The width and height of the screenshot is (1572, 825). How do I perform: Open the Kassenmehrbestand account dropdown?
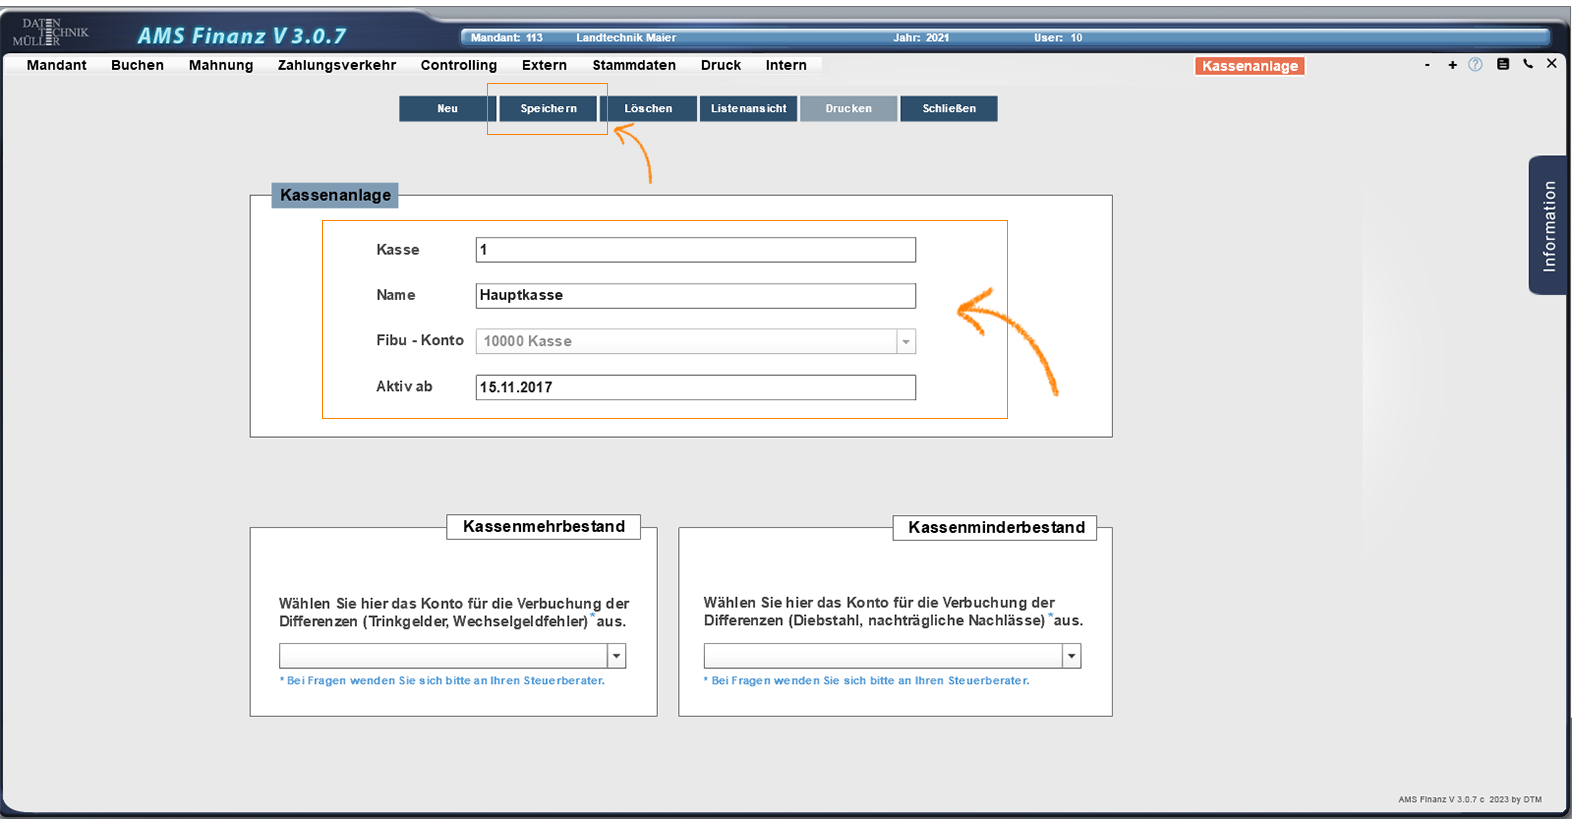(617, 656)
